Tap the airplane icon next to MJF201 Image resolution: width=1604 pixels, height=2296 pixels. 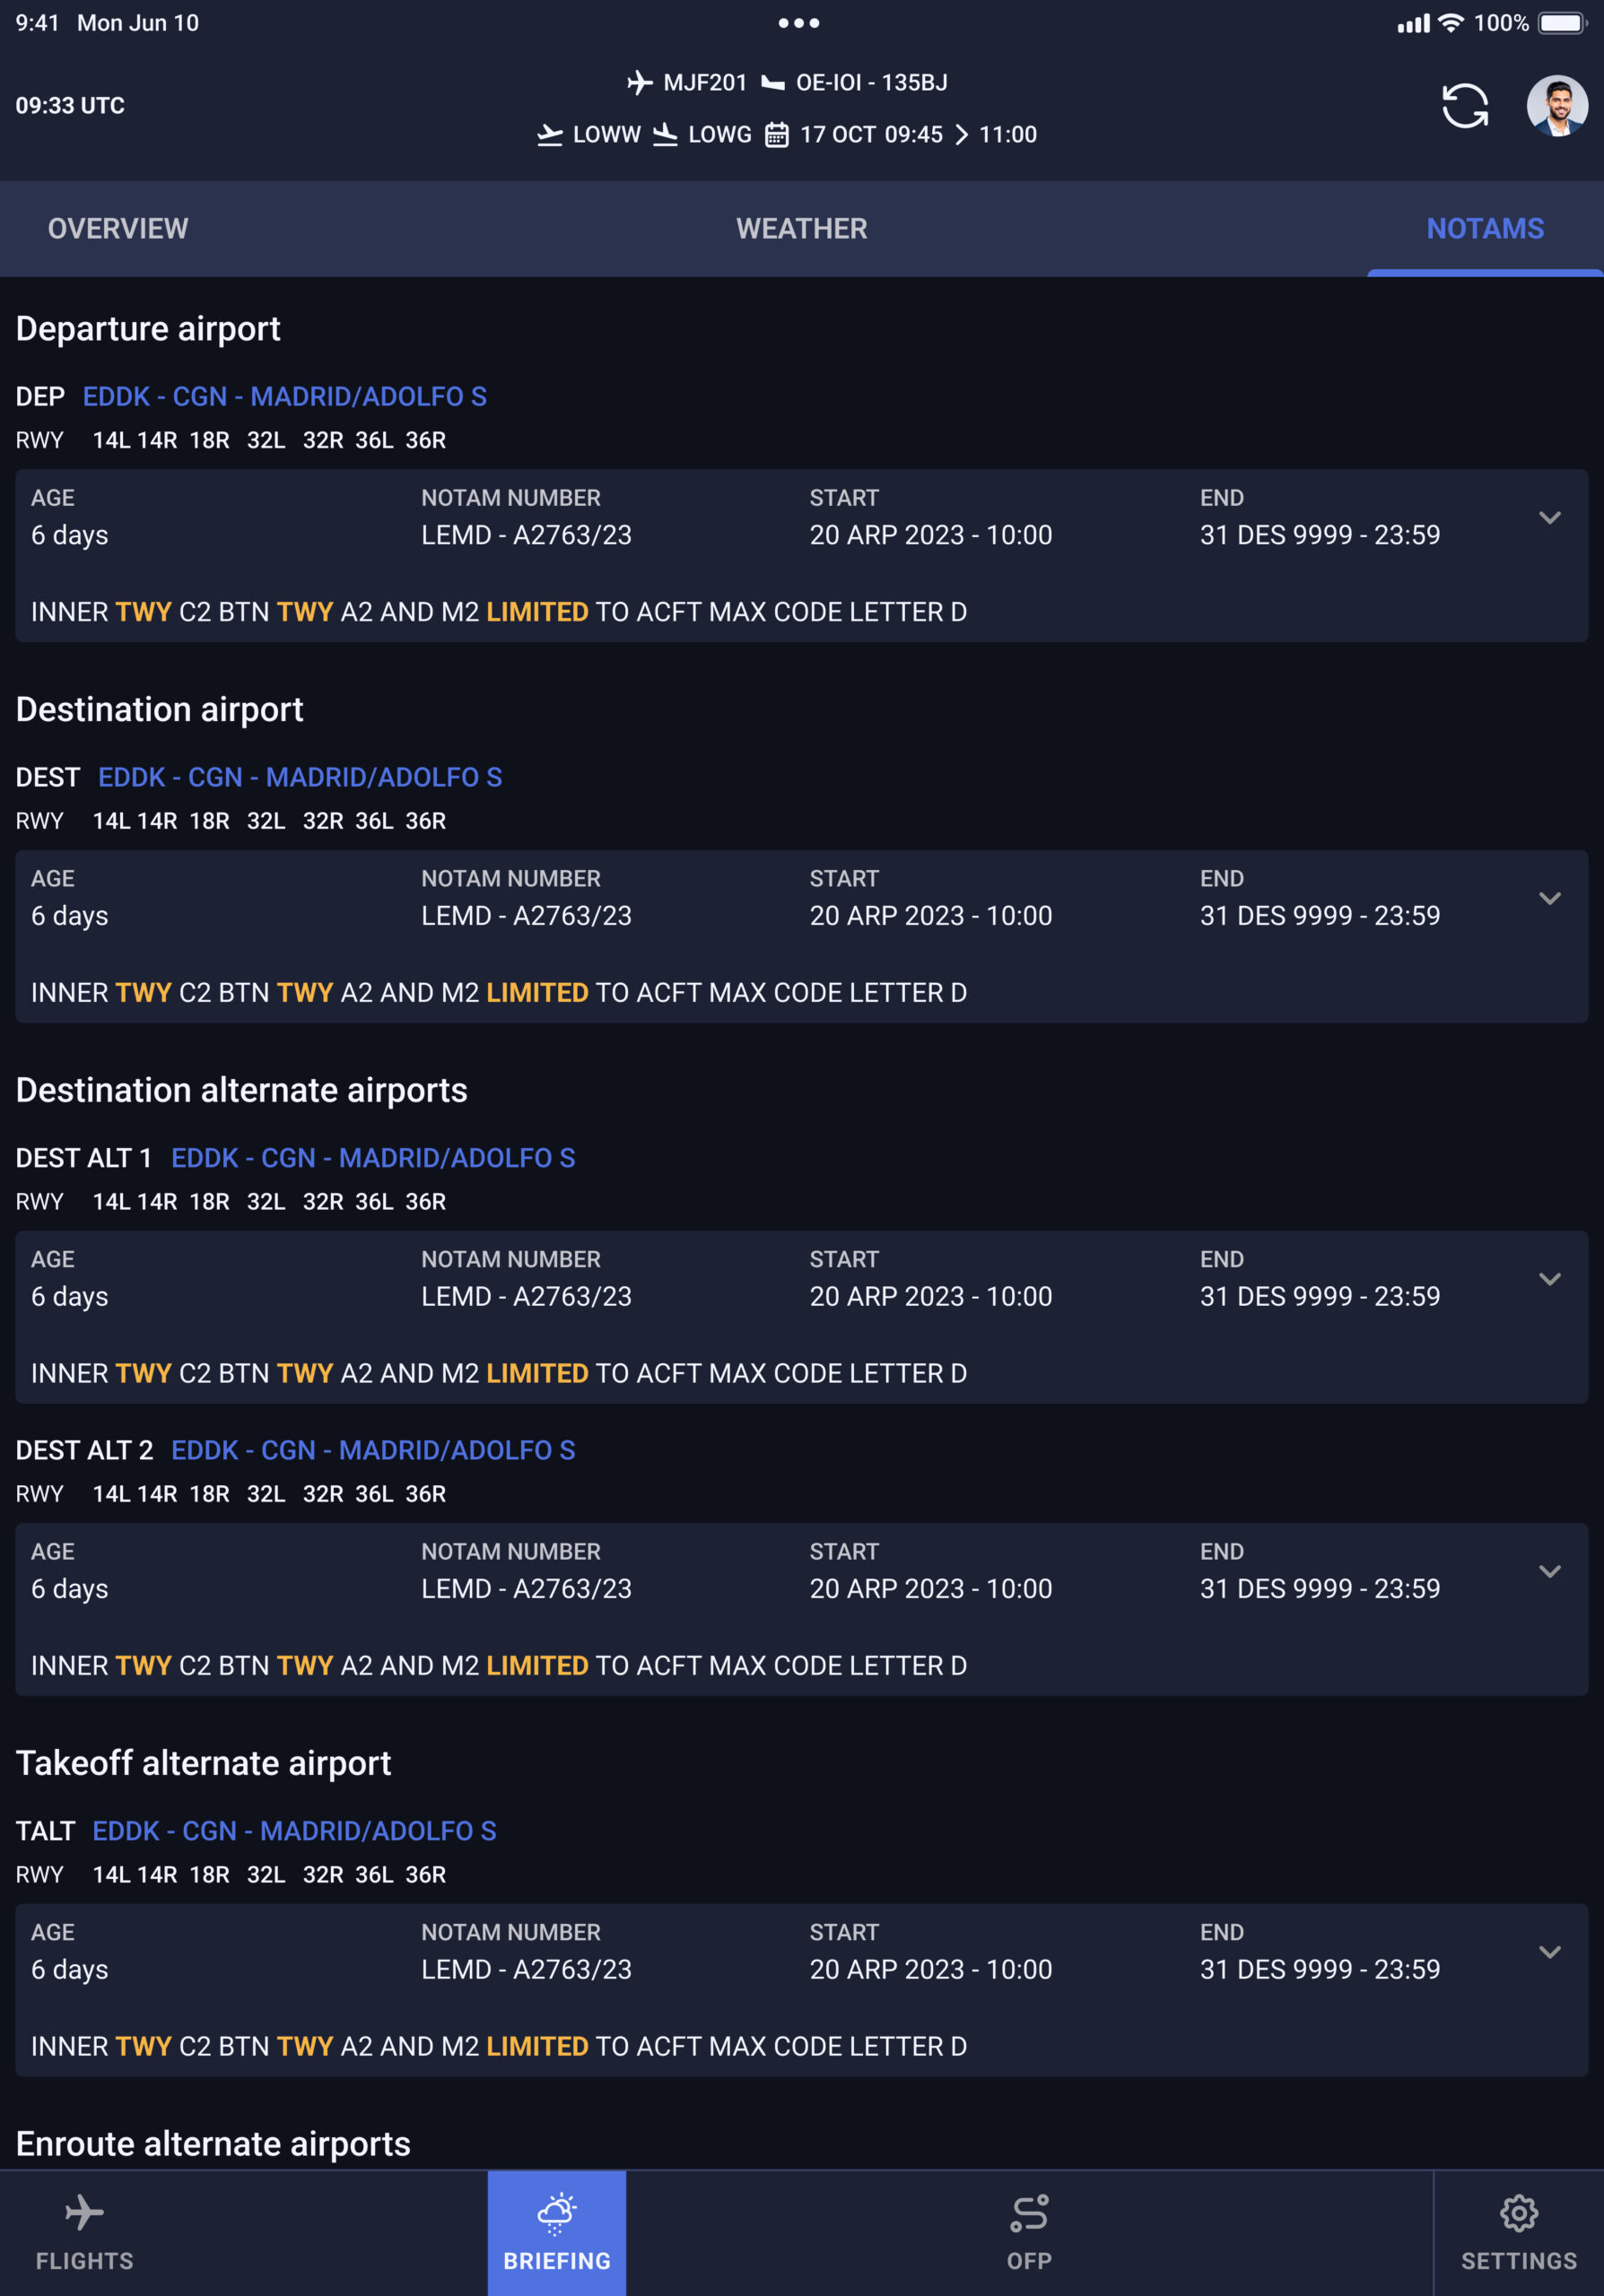point(640,83)
